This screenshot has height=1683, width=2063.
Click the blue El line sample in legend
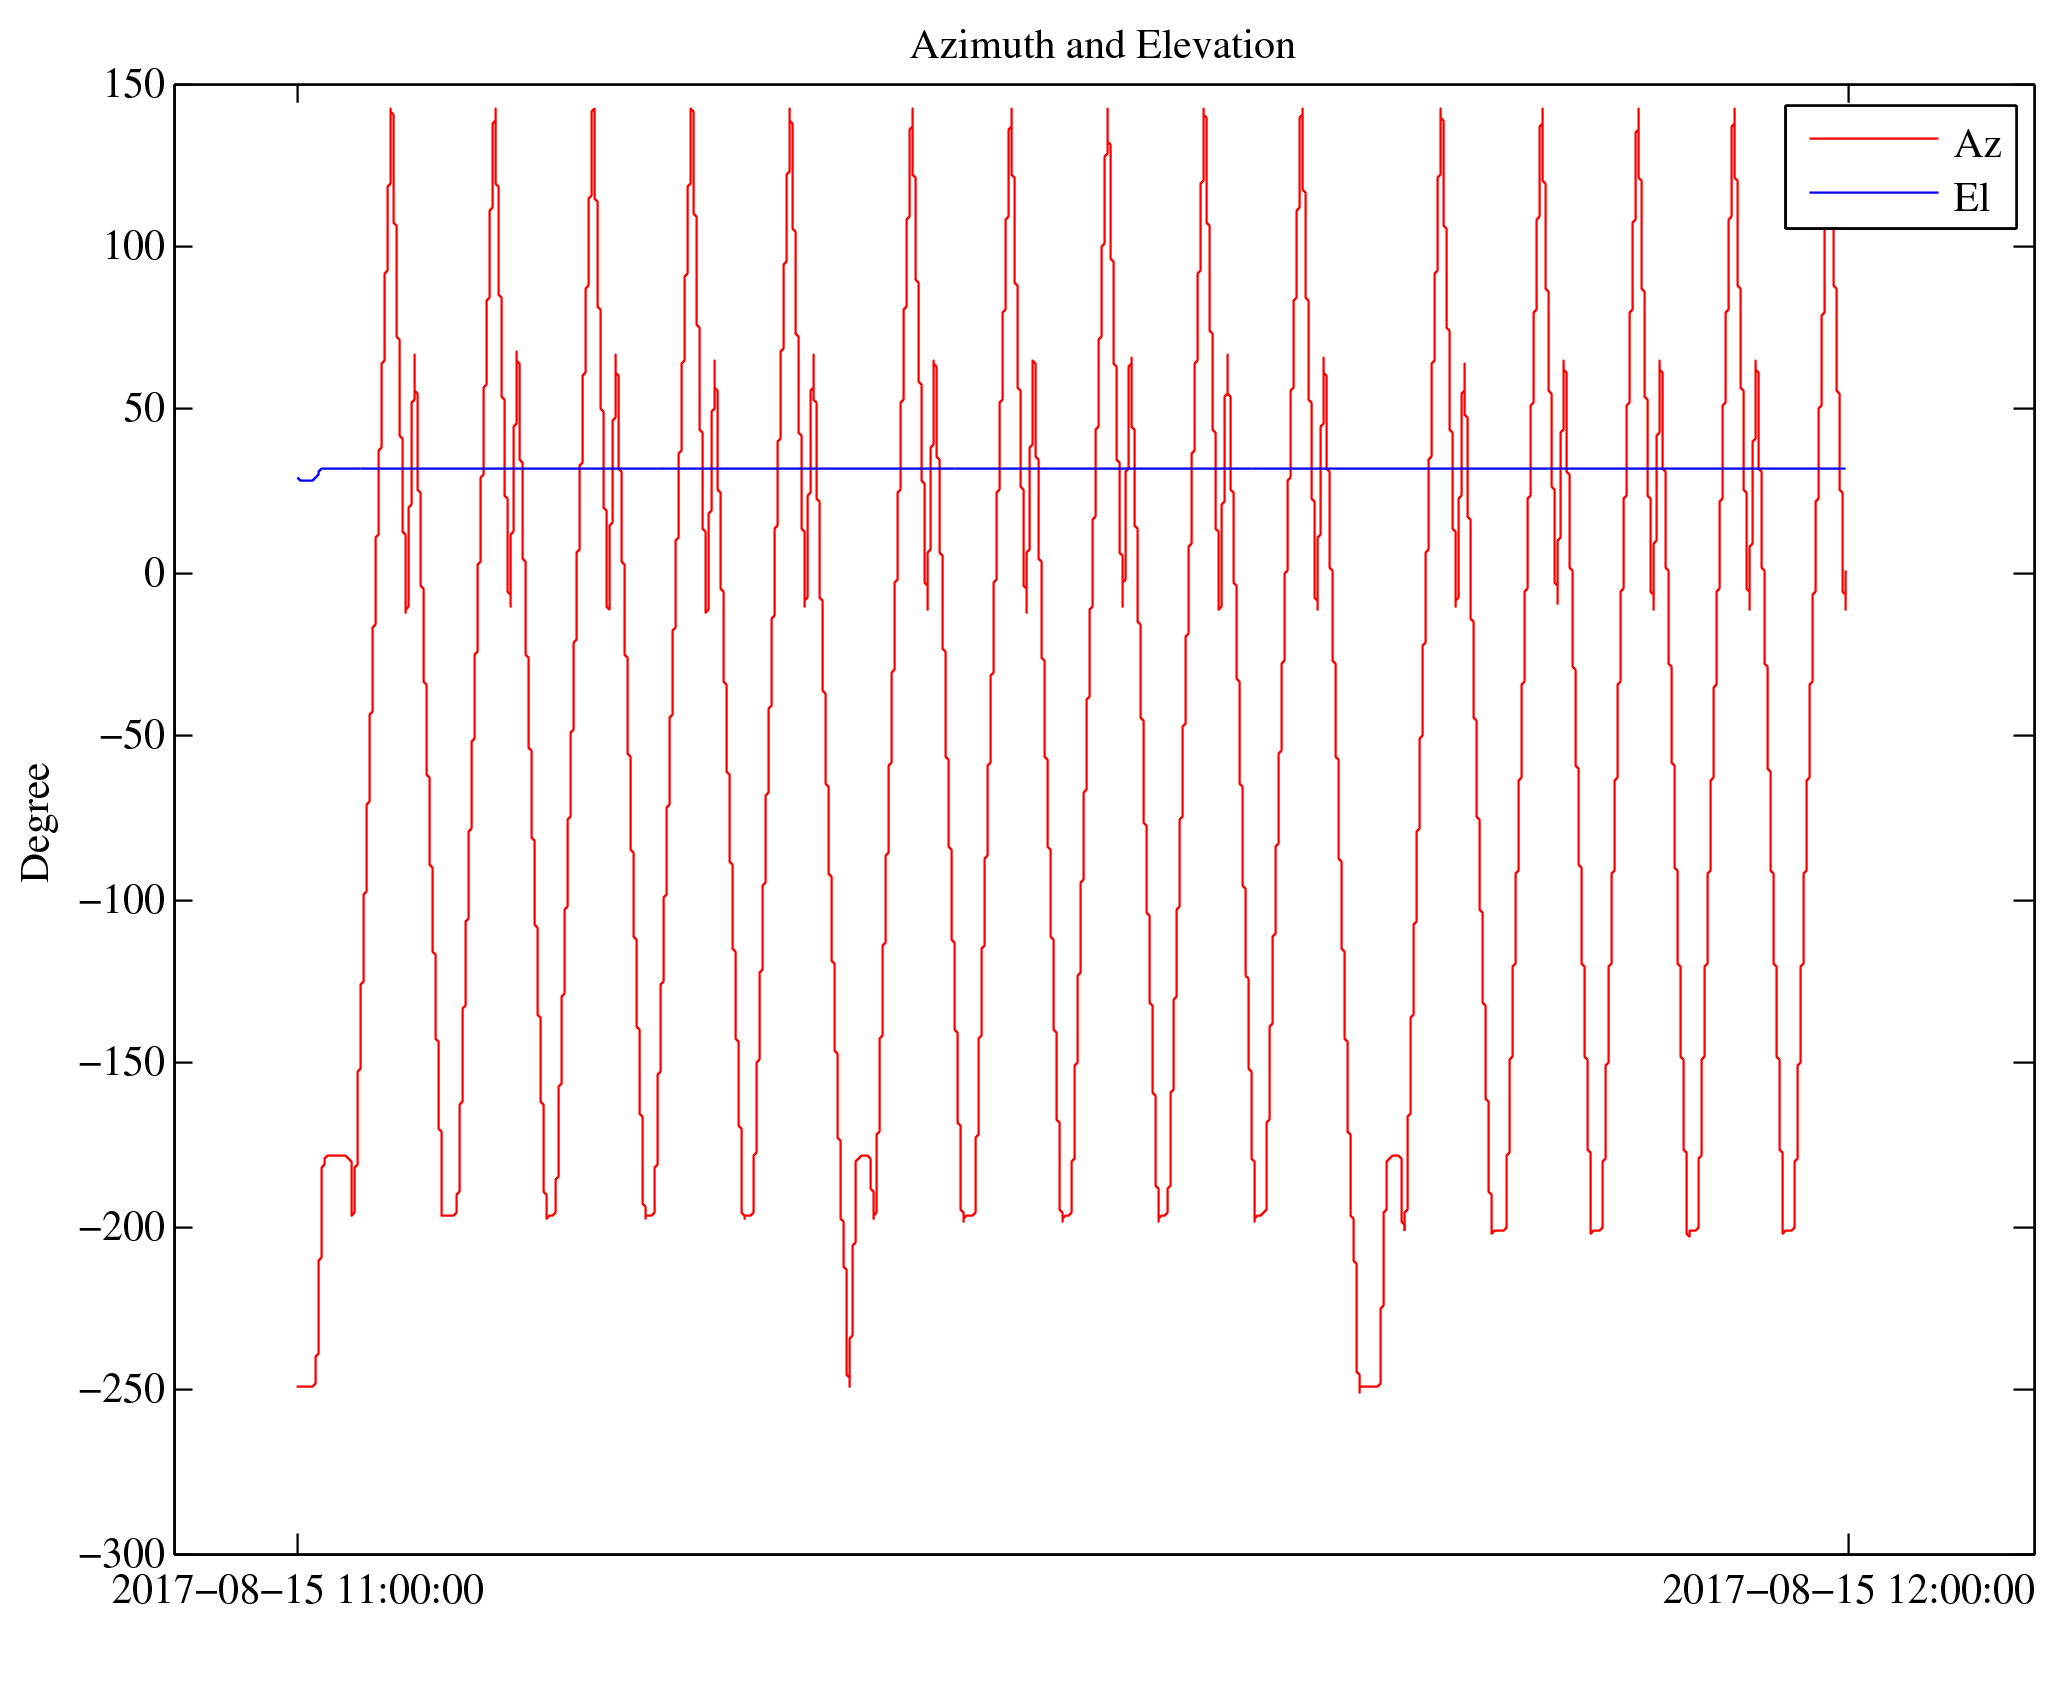(x=1874, y=192)
